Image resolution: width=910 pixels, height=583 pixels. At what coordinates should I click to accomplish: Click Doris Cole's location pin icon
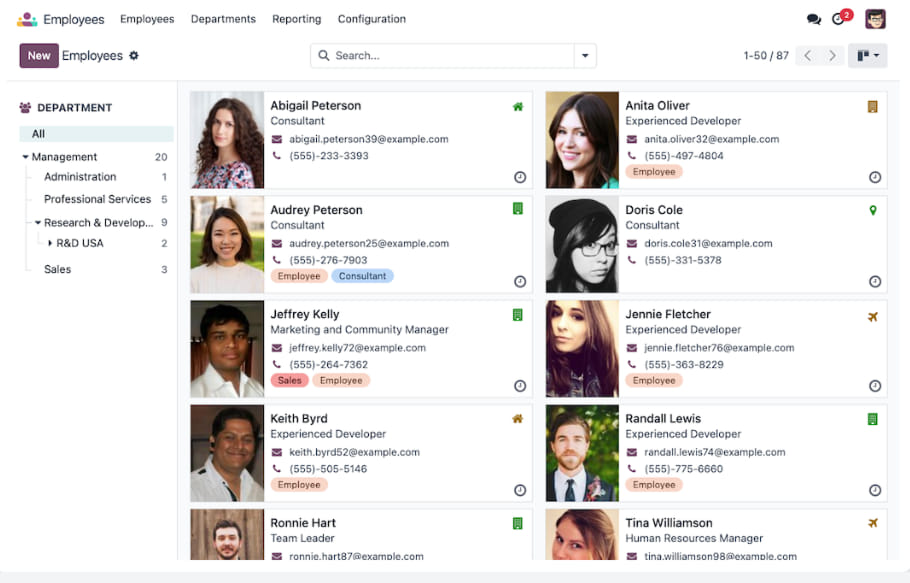coord(873,211)
